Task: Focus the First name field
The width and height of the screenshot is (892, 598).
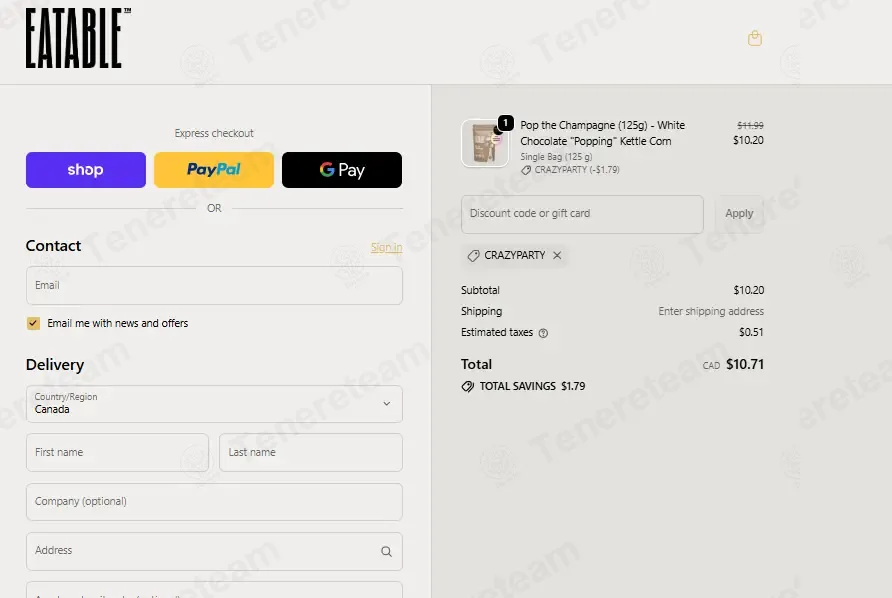Action: (x=117, y=452)
